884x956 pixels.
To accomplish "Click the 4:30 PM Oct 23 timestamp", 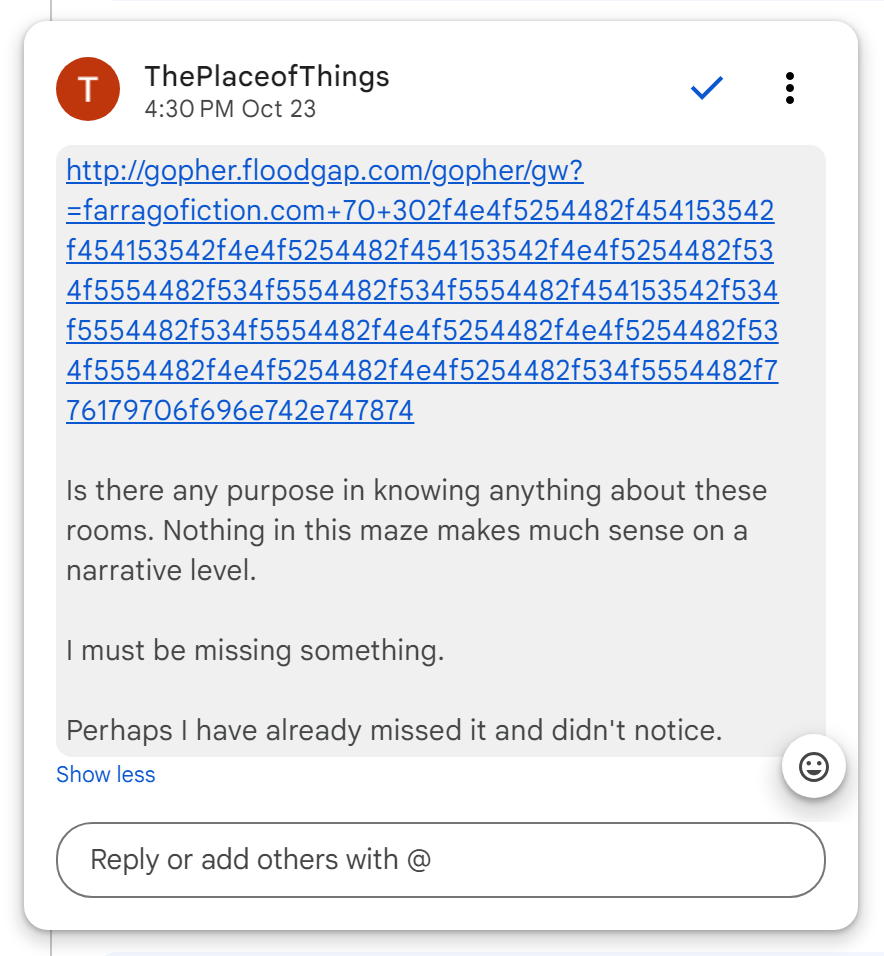I will [x=230, y=109].
